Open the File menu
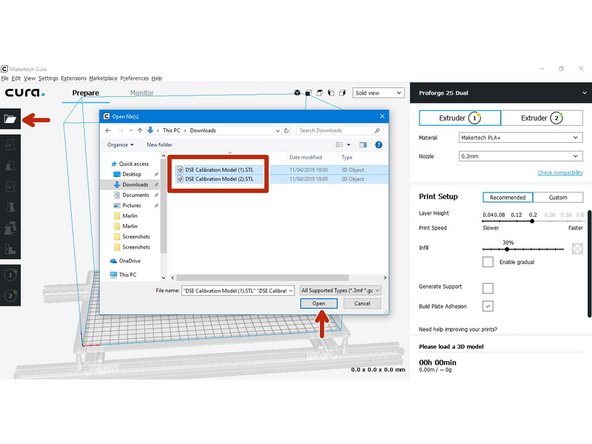Image resolution: width=592 pixels, height=444 pixels. click(x=5, y=78)
